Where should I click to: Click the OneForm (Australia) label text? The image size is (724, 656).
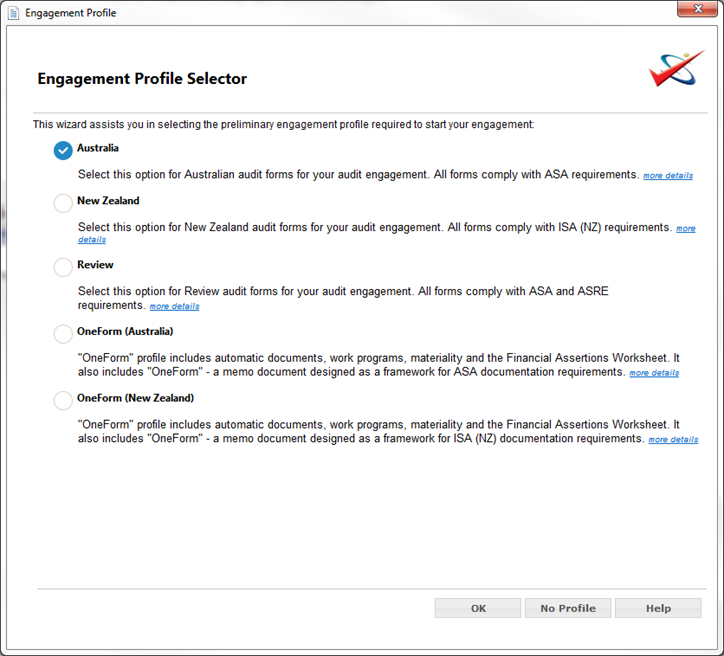point(125,331)
